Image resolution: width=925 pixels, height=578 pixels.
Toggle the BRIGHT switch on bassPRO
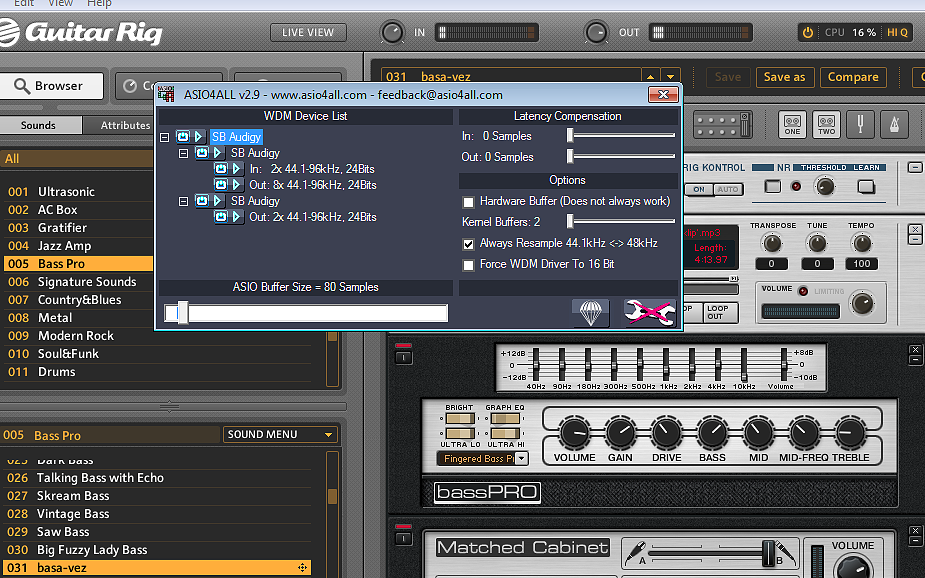click(460, 419)
